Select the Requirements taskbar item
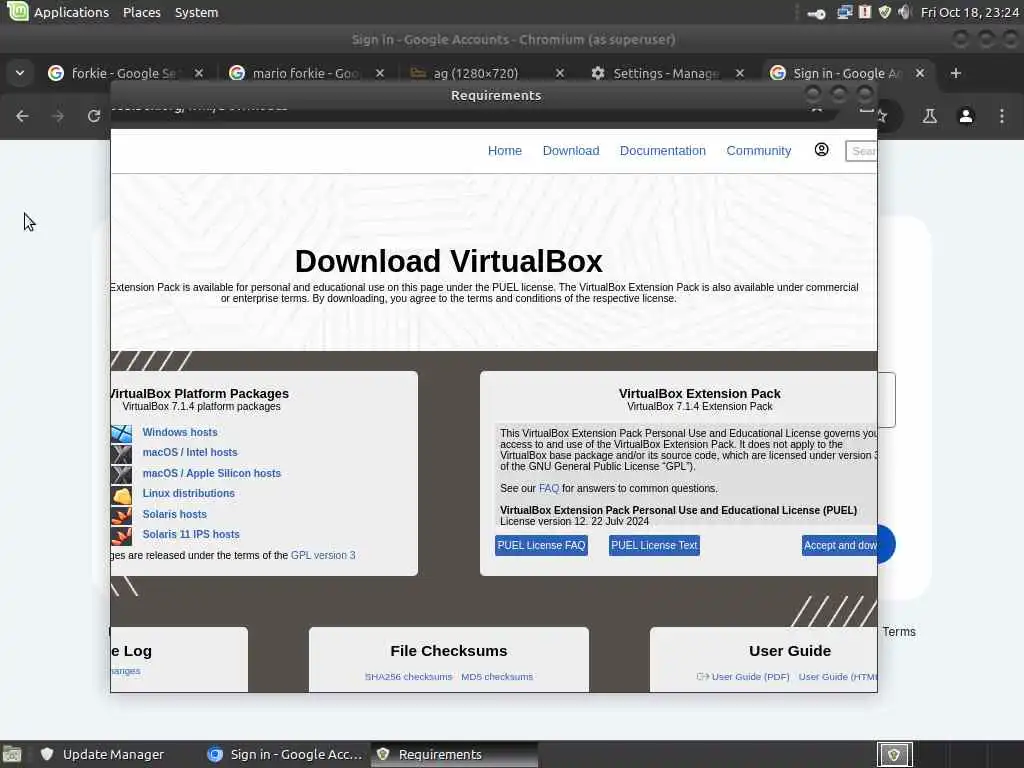The width and height of the screenshot is (1024, 768). 455,754
